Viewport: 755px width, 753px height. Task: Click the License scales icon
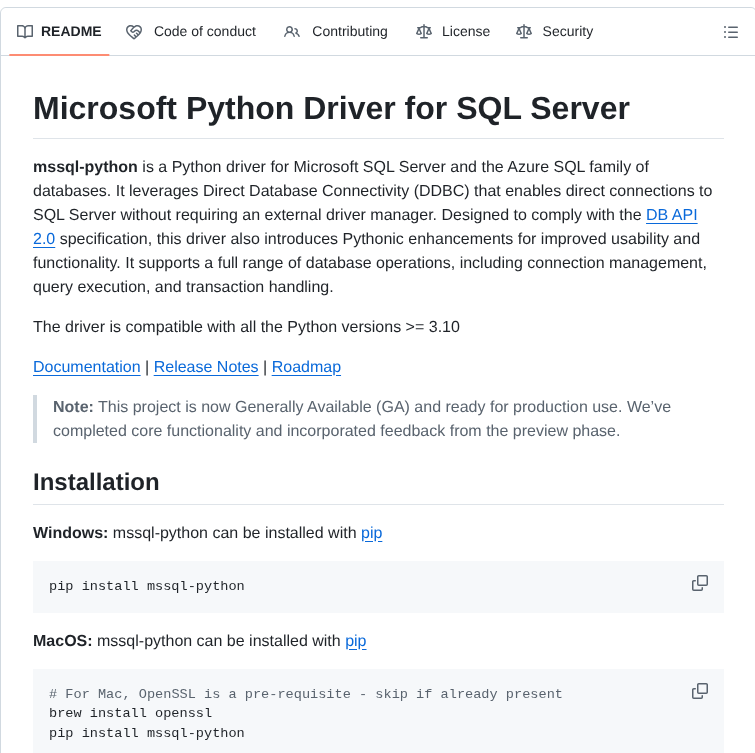point(424,32)
